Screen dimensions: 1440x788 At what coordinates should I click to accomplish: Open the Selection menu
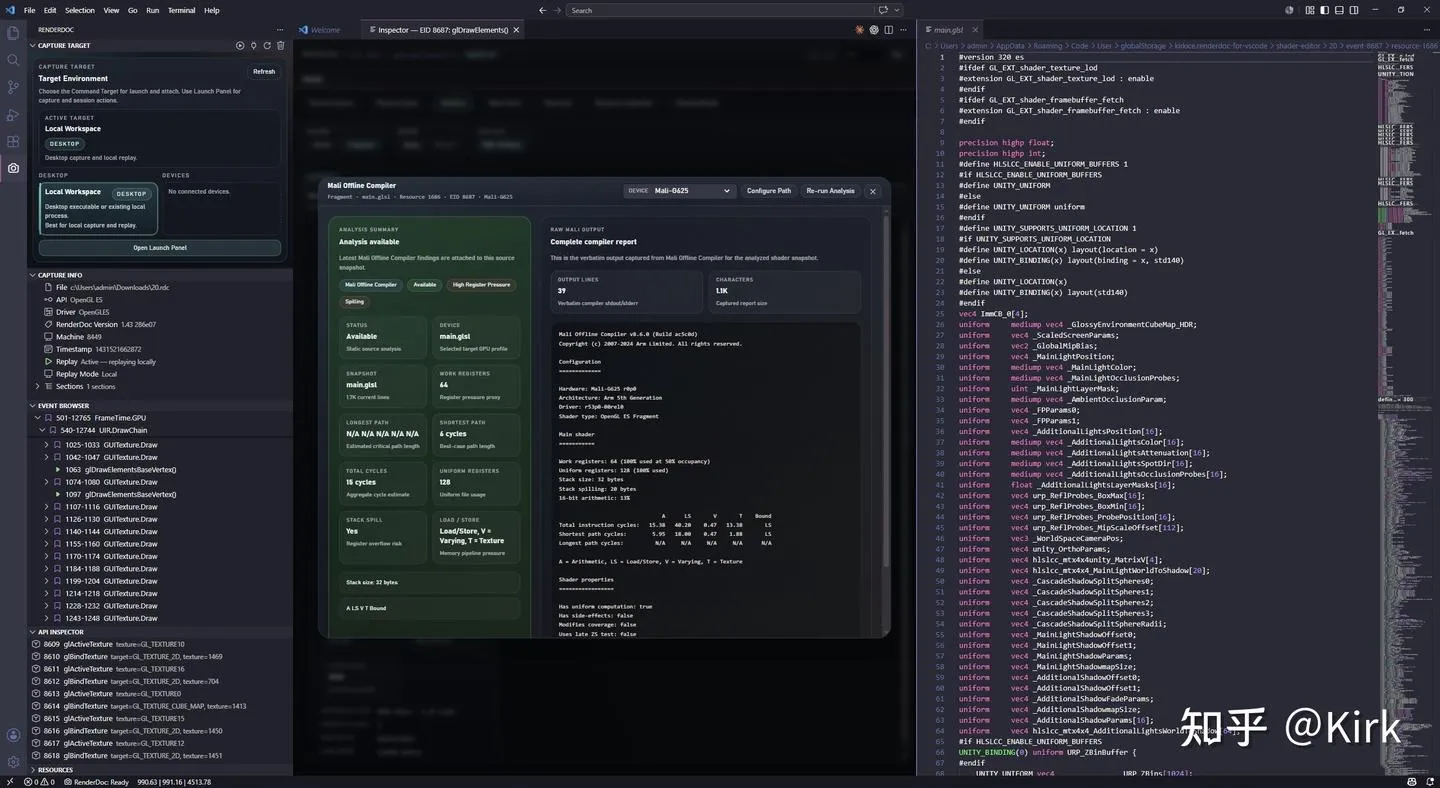[80, 10]
